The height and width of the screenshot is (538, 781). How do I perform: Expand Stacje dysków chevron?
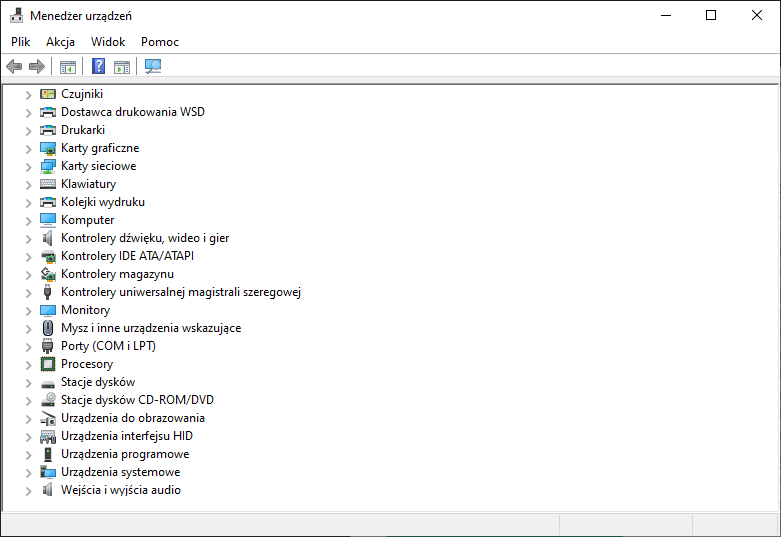point(28,383)
